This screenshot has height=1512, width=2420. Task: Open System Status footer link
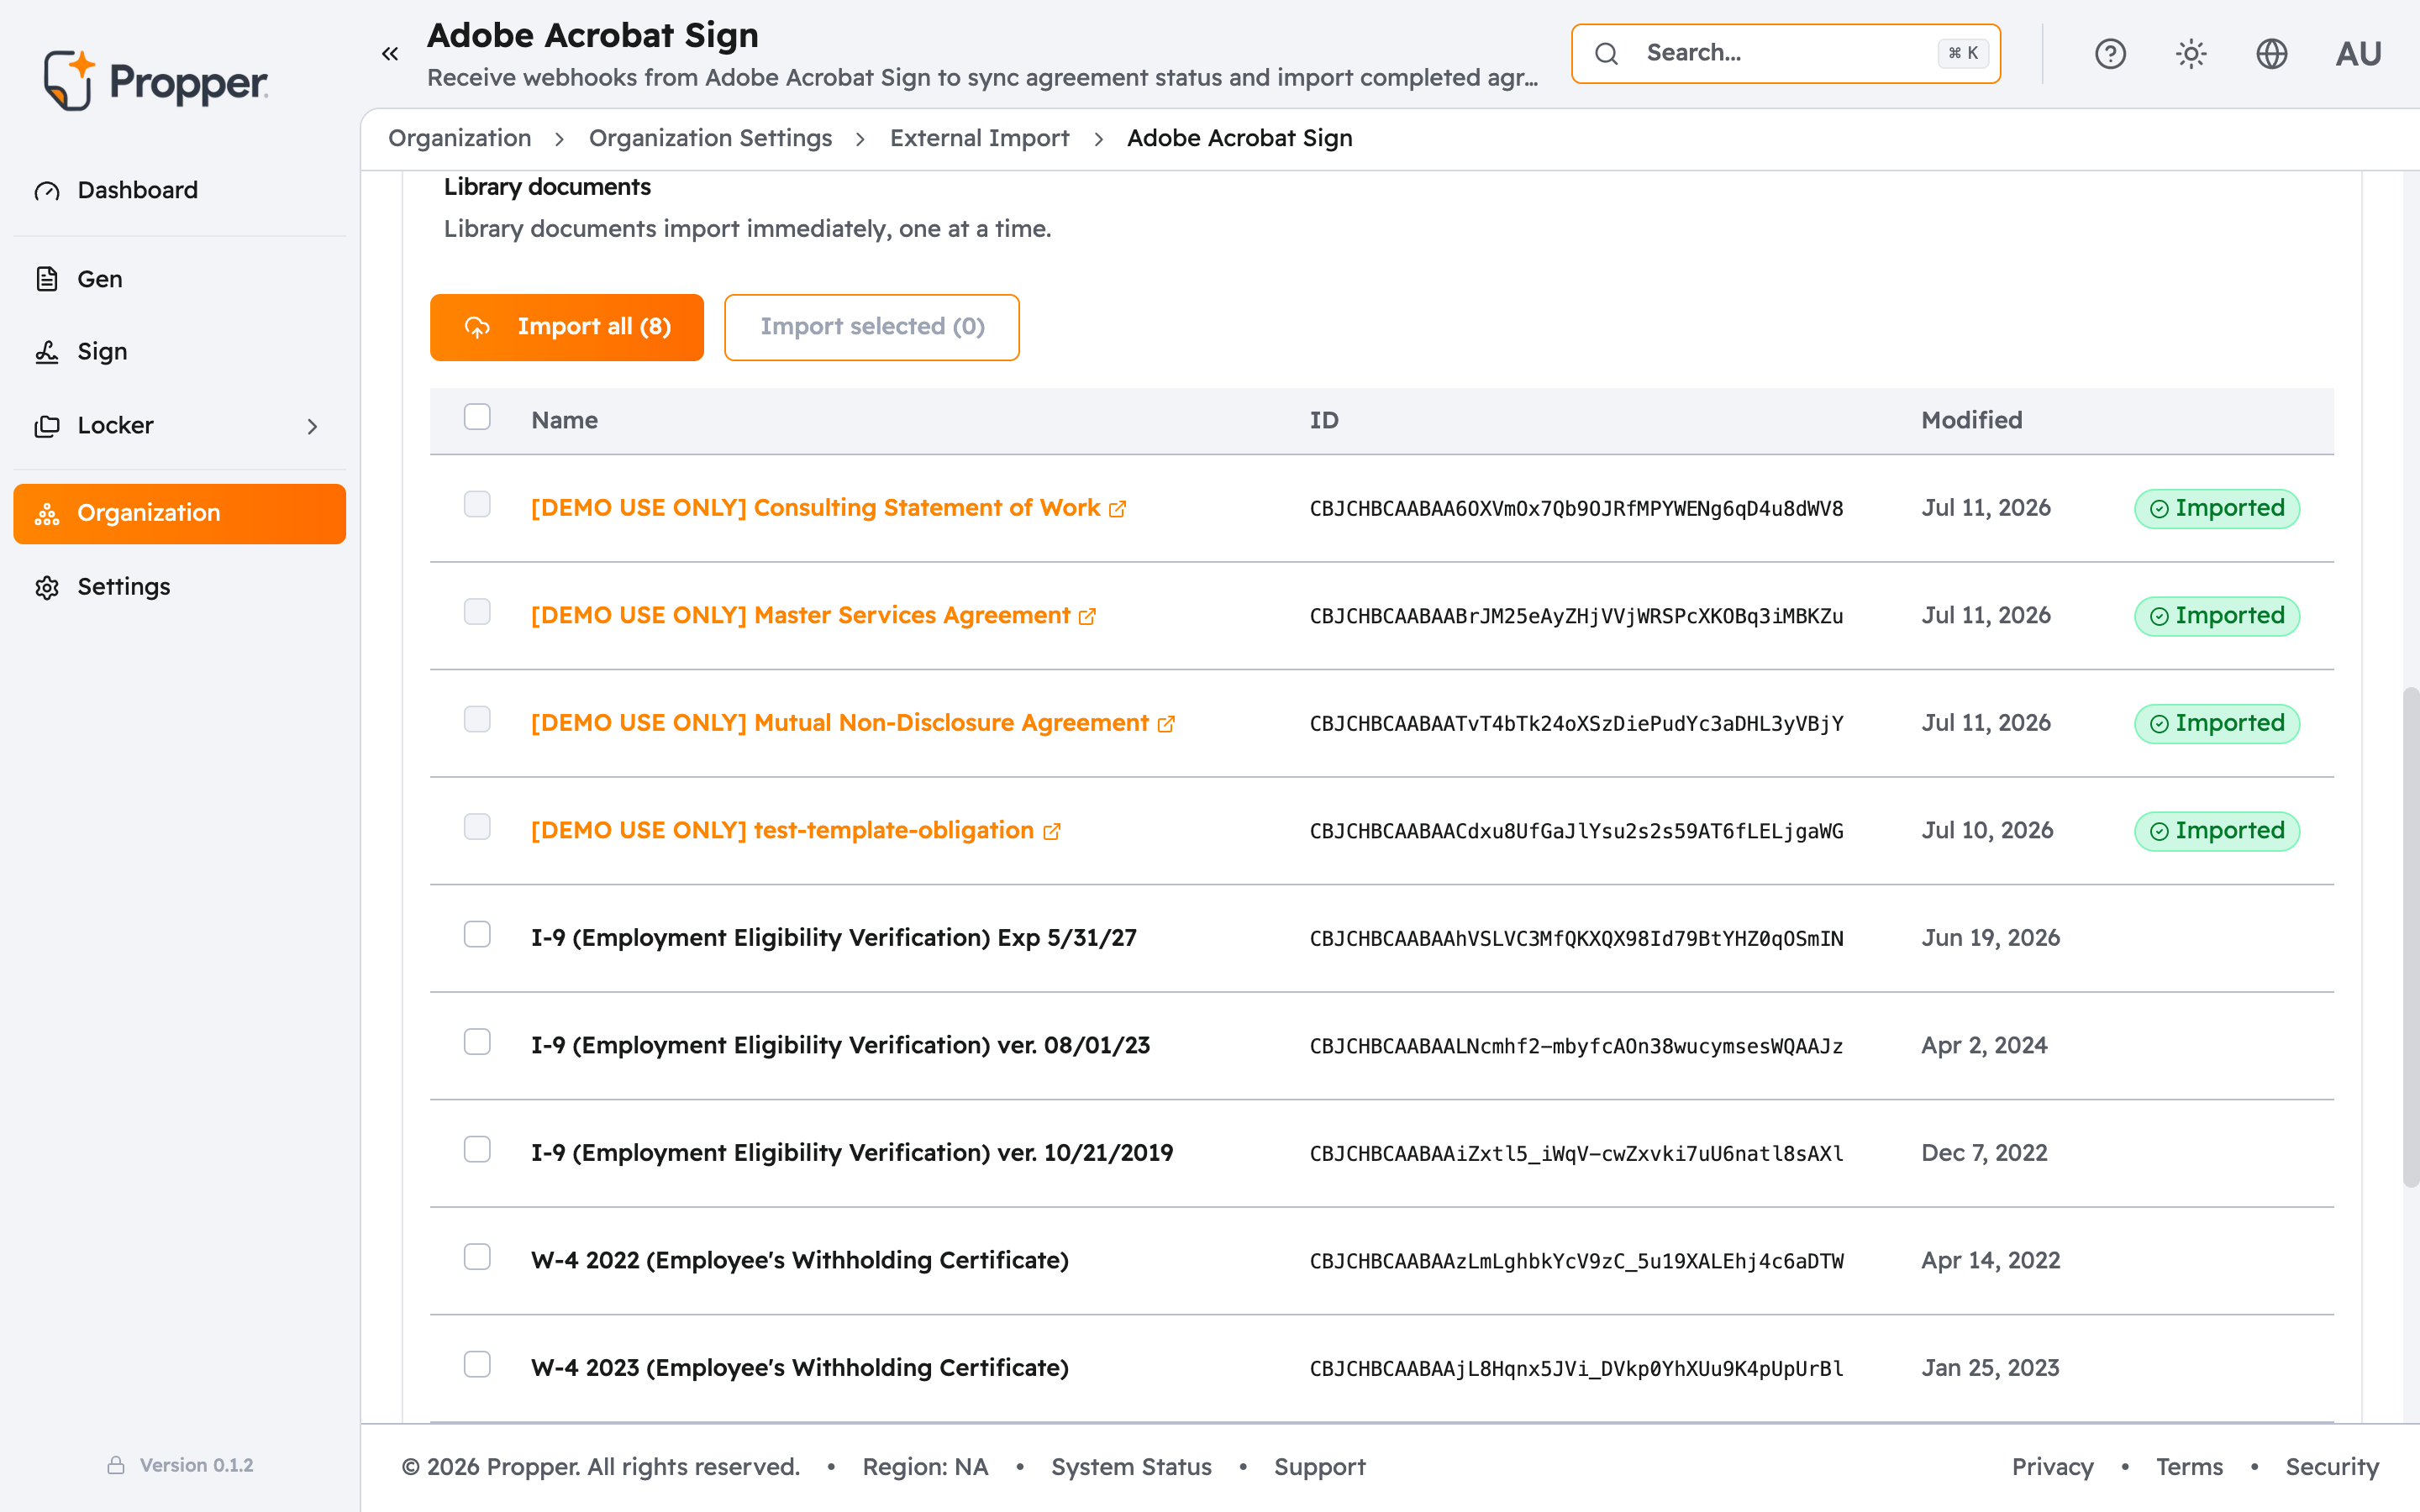[x=1131, y=1467]
